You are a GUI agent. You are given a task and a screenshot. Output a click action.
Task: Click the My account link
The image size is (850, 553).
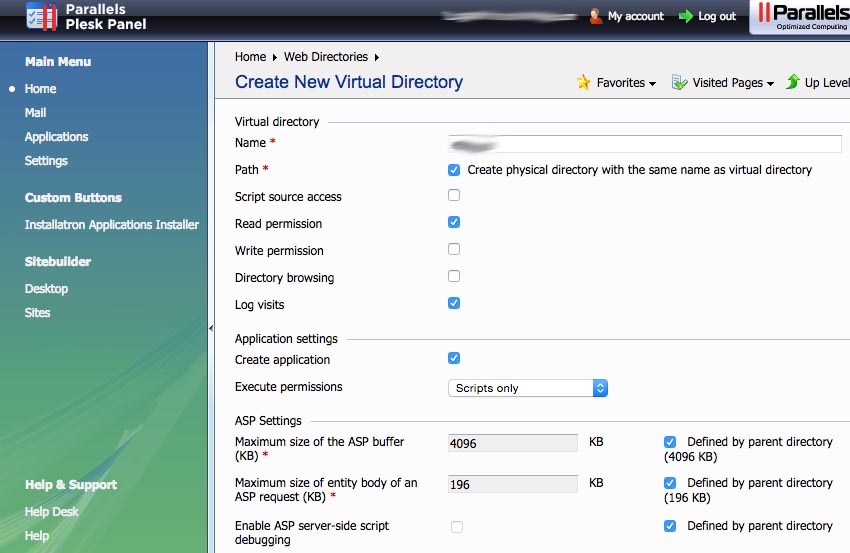pos(636,16)
